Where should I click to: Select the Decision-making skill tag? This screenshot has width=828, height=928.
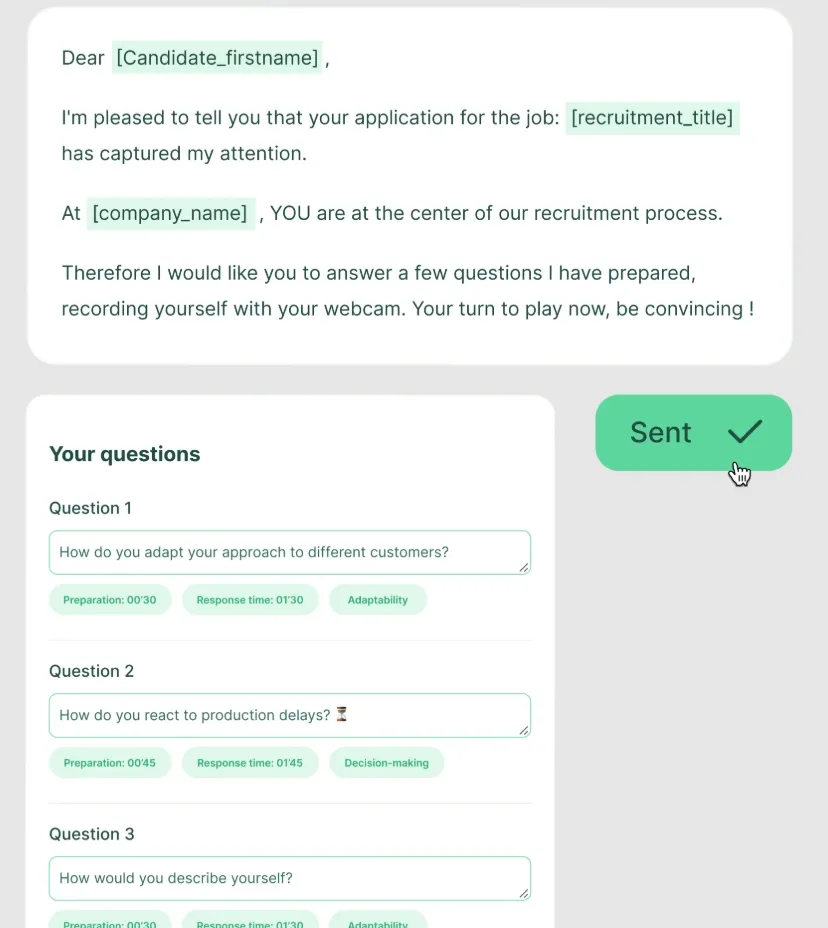coord(386,763)
